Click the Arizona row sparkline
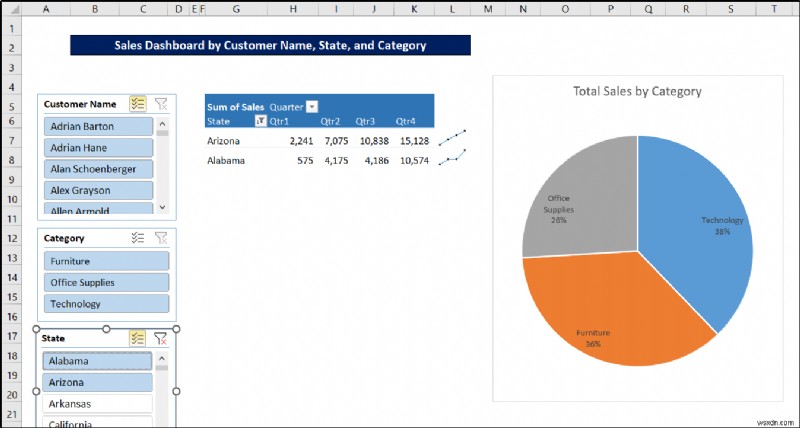This screenshot has height=428, width=800. point(451,139)
